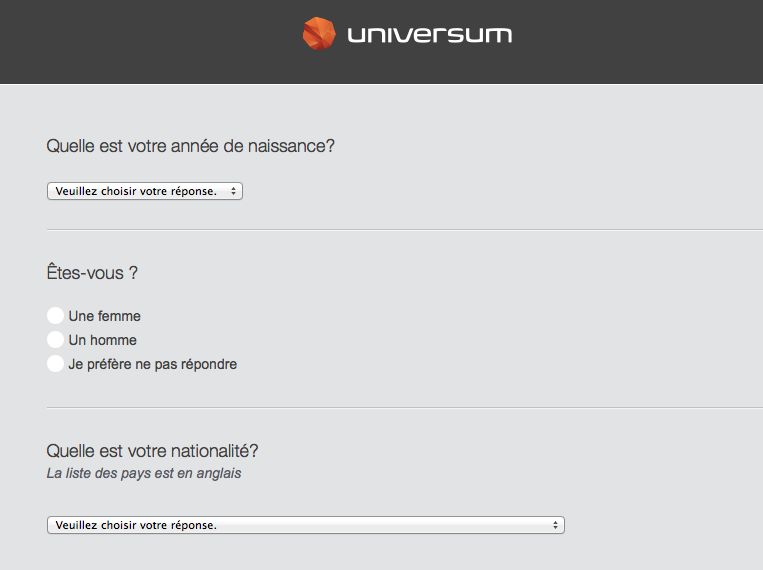
Task: Click the "Quelle est votre nationalité?" heading
Action: pos(152,451)
